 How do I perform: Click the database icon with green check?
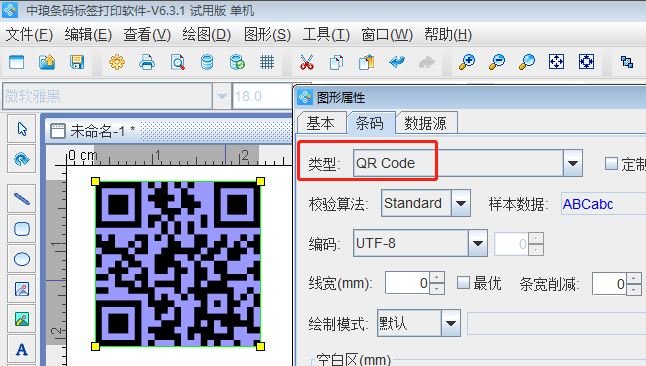pos(237,62)
